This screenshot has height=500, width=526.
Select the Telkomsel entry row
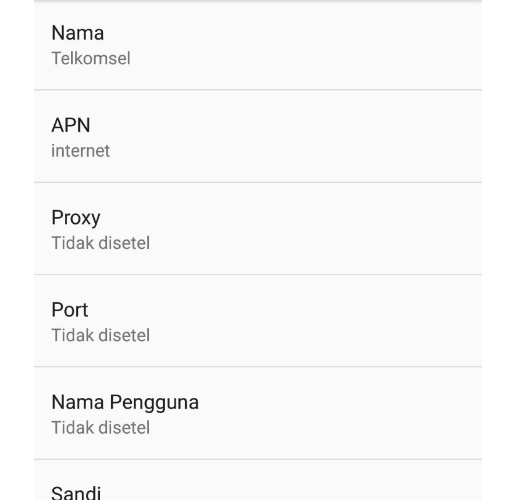tap(258, 46)
